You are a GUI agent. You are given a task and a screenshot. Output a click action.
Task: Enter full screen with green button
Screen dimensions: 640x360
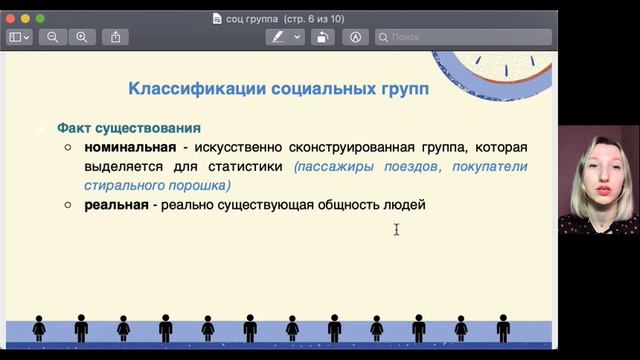40,18
